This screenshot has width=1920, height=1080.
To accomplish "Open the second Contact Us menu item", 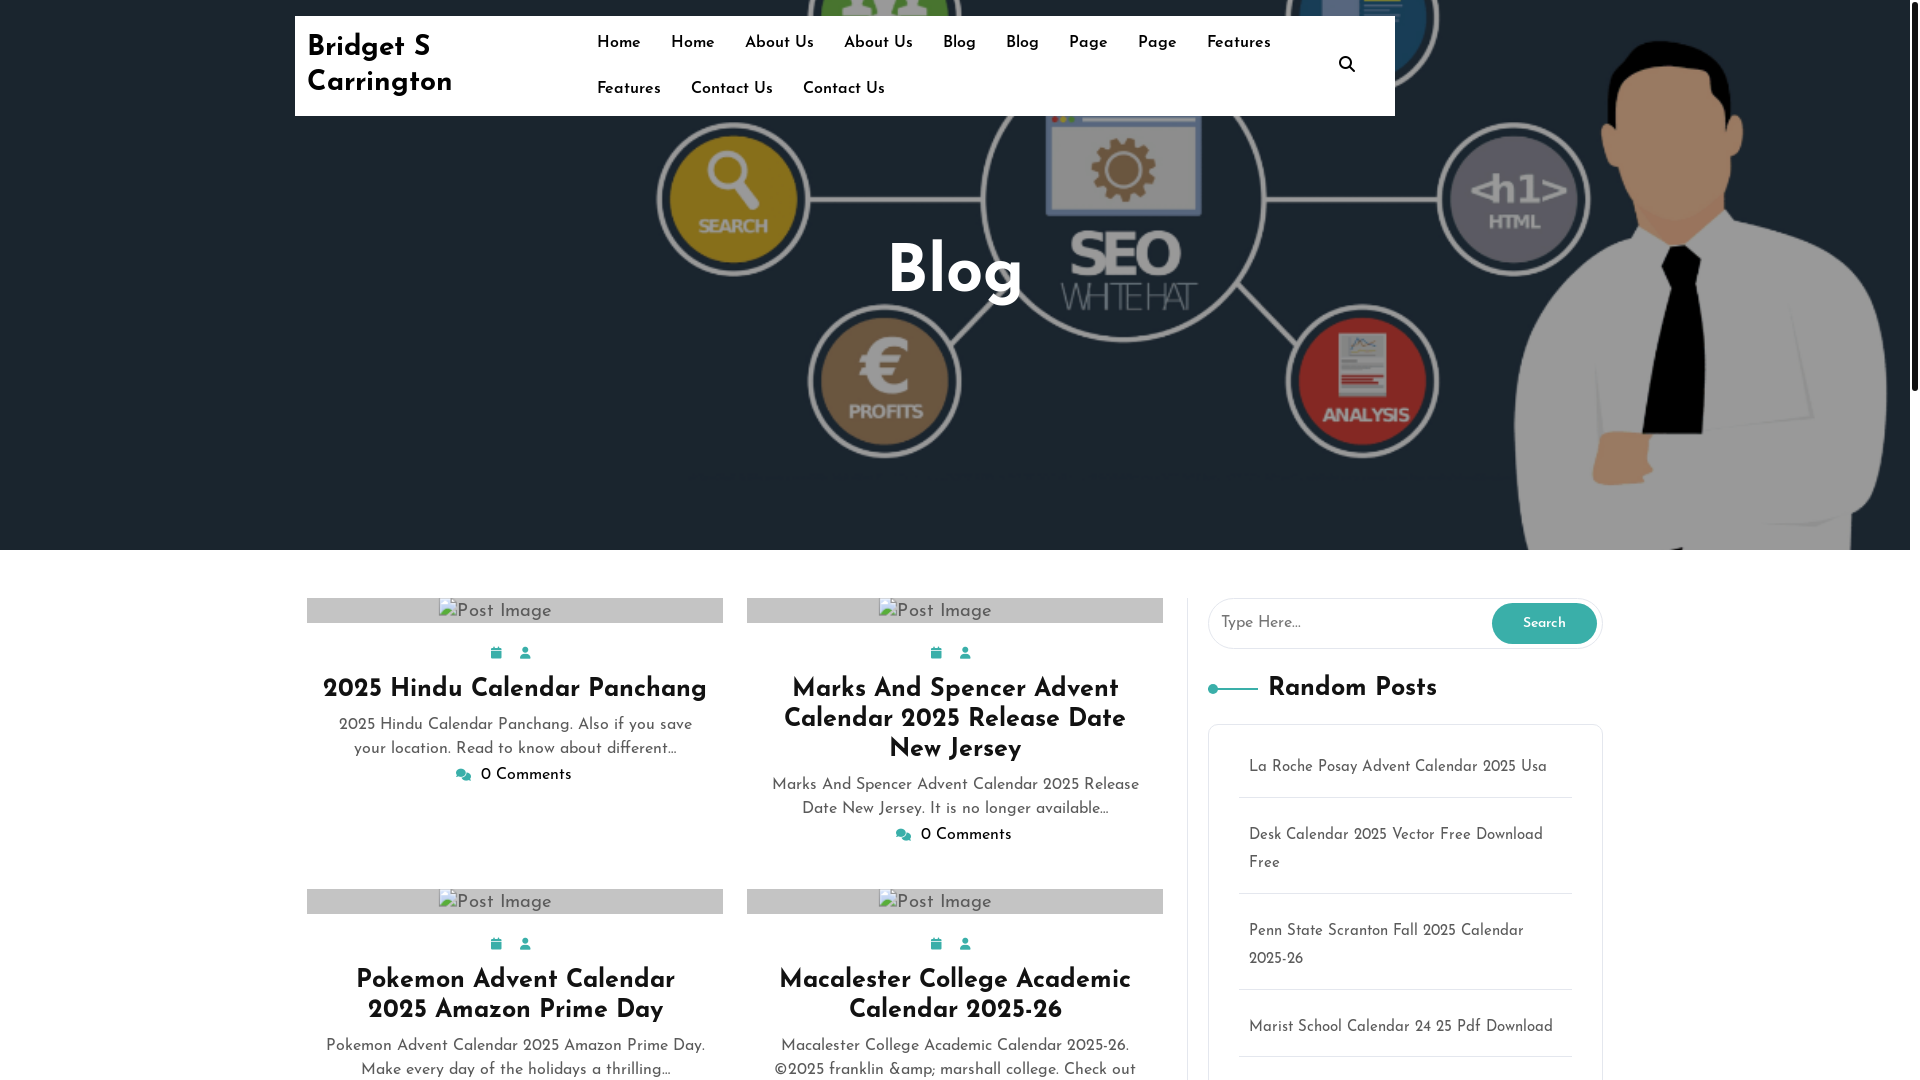I will tap(843, 89).
